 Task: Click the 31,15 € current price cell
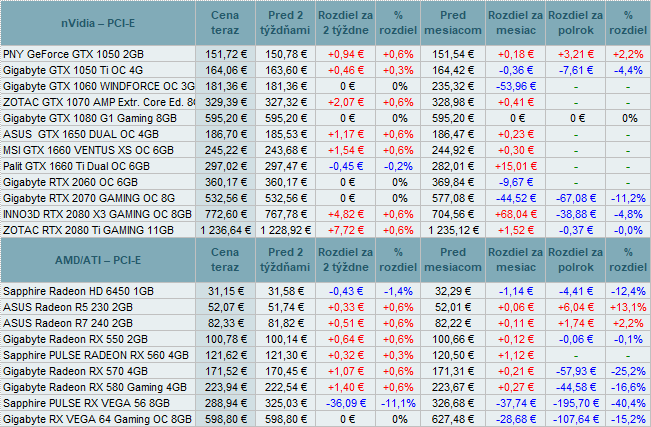226,291
